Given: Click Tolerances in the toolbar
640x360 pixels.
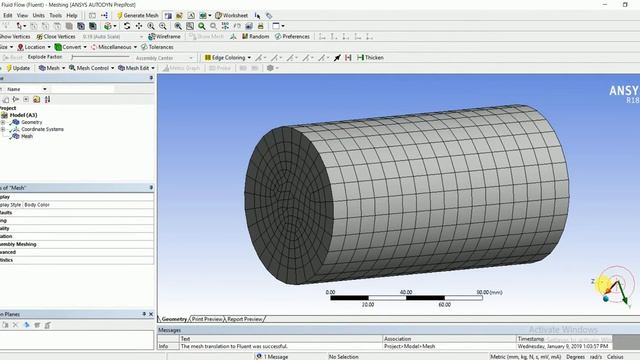Looking at the screenshot, I should pyautogui.click(x=157, y=47).
